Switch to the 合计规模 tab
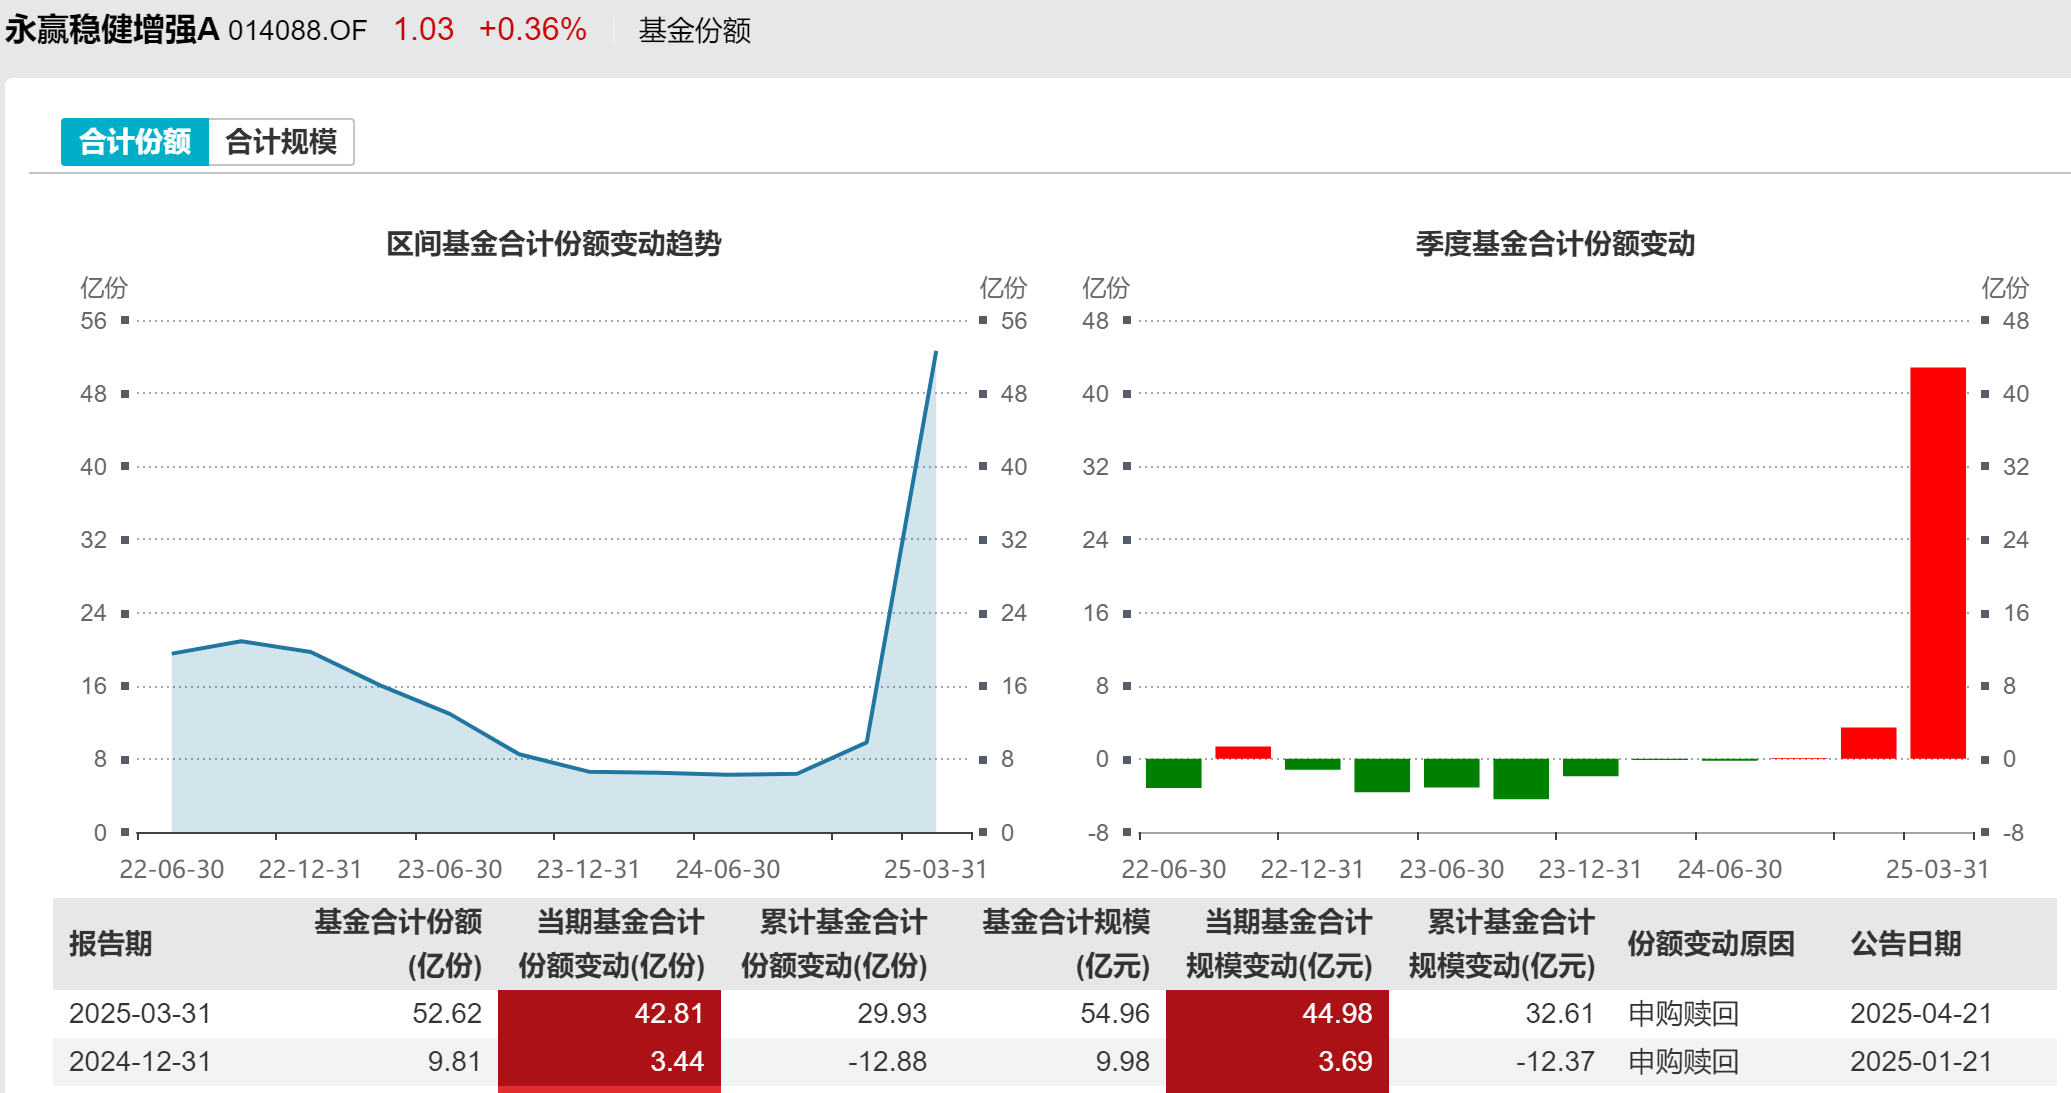This screenshot has width=2071, height=1093. [x=281, y=142]
